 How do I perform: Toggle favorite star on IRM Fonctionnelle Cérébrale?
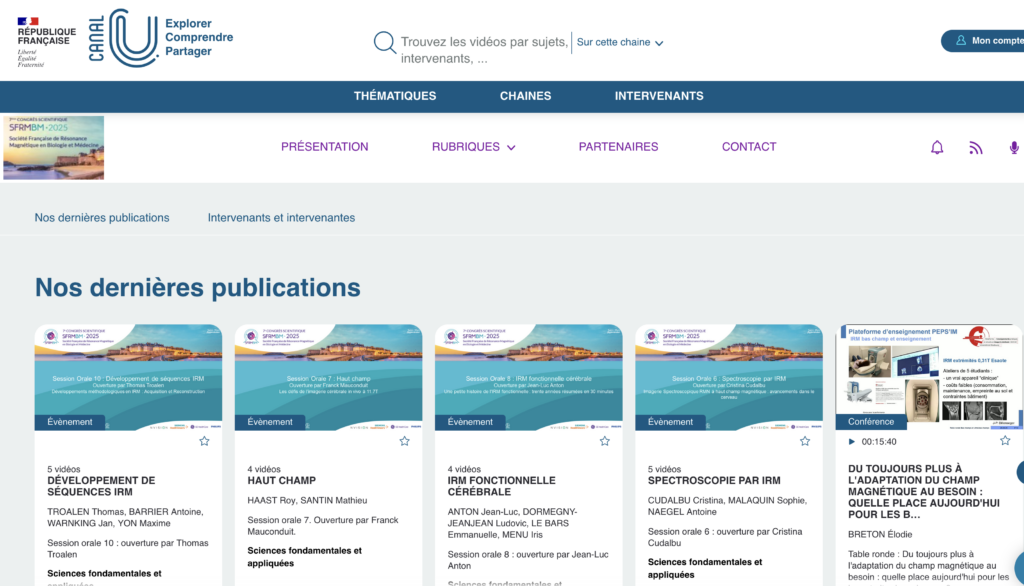point(604,441)
